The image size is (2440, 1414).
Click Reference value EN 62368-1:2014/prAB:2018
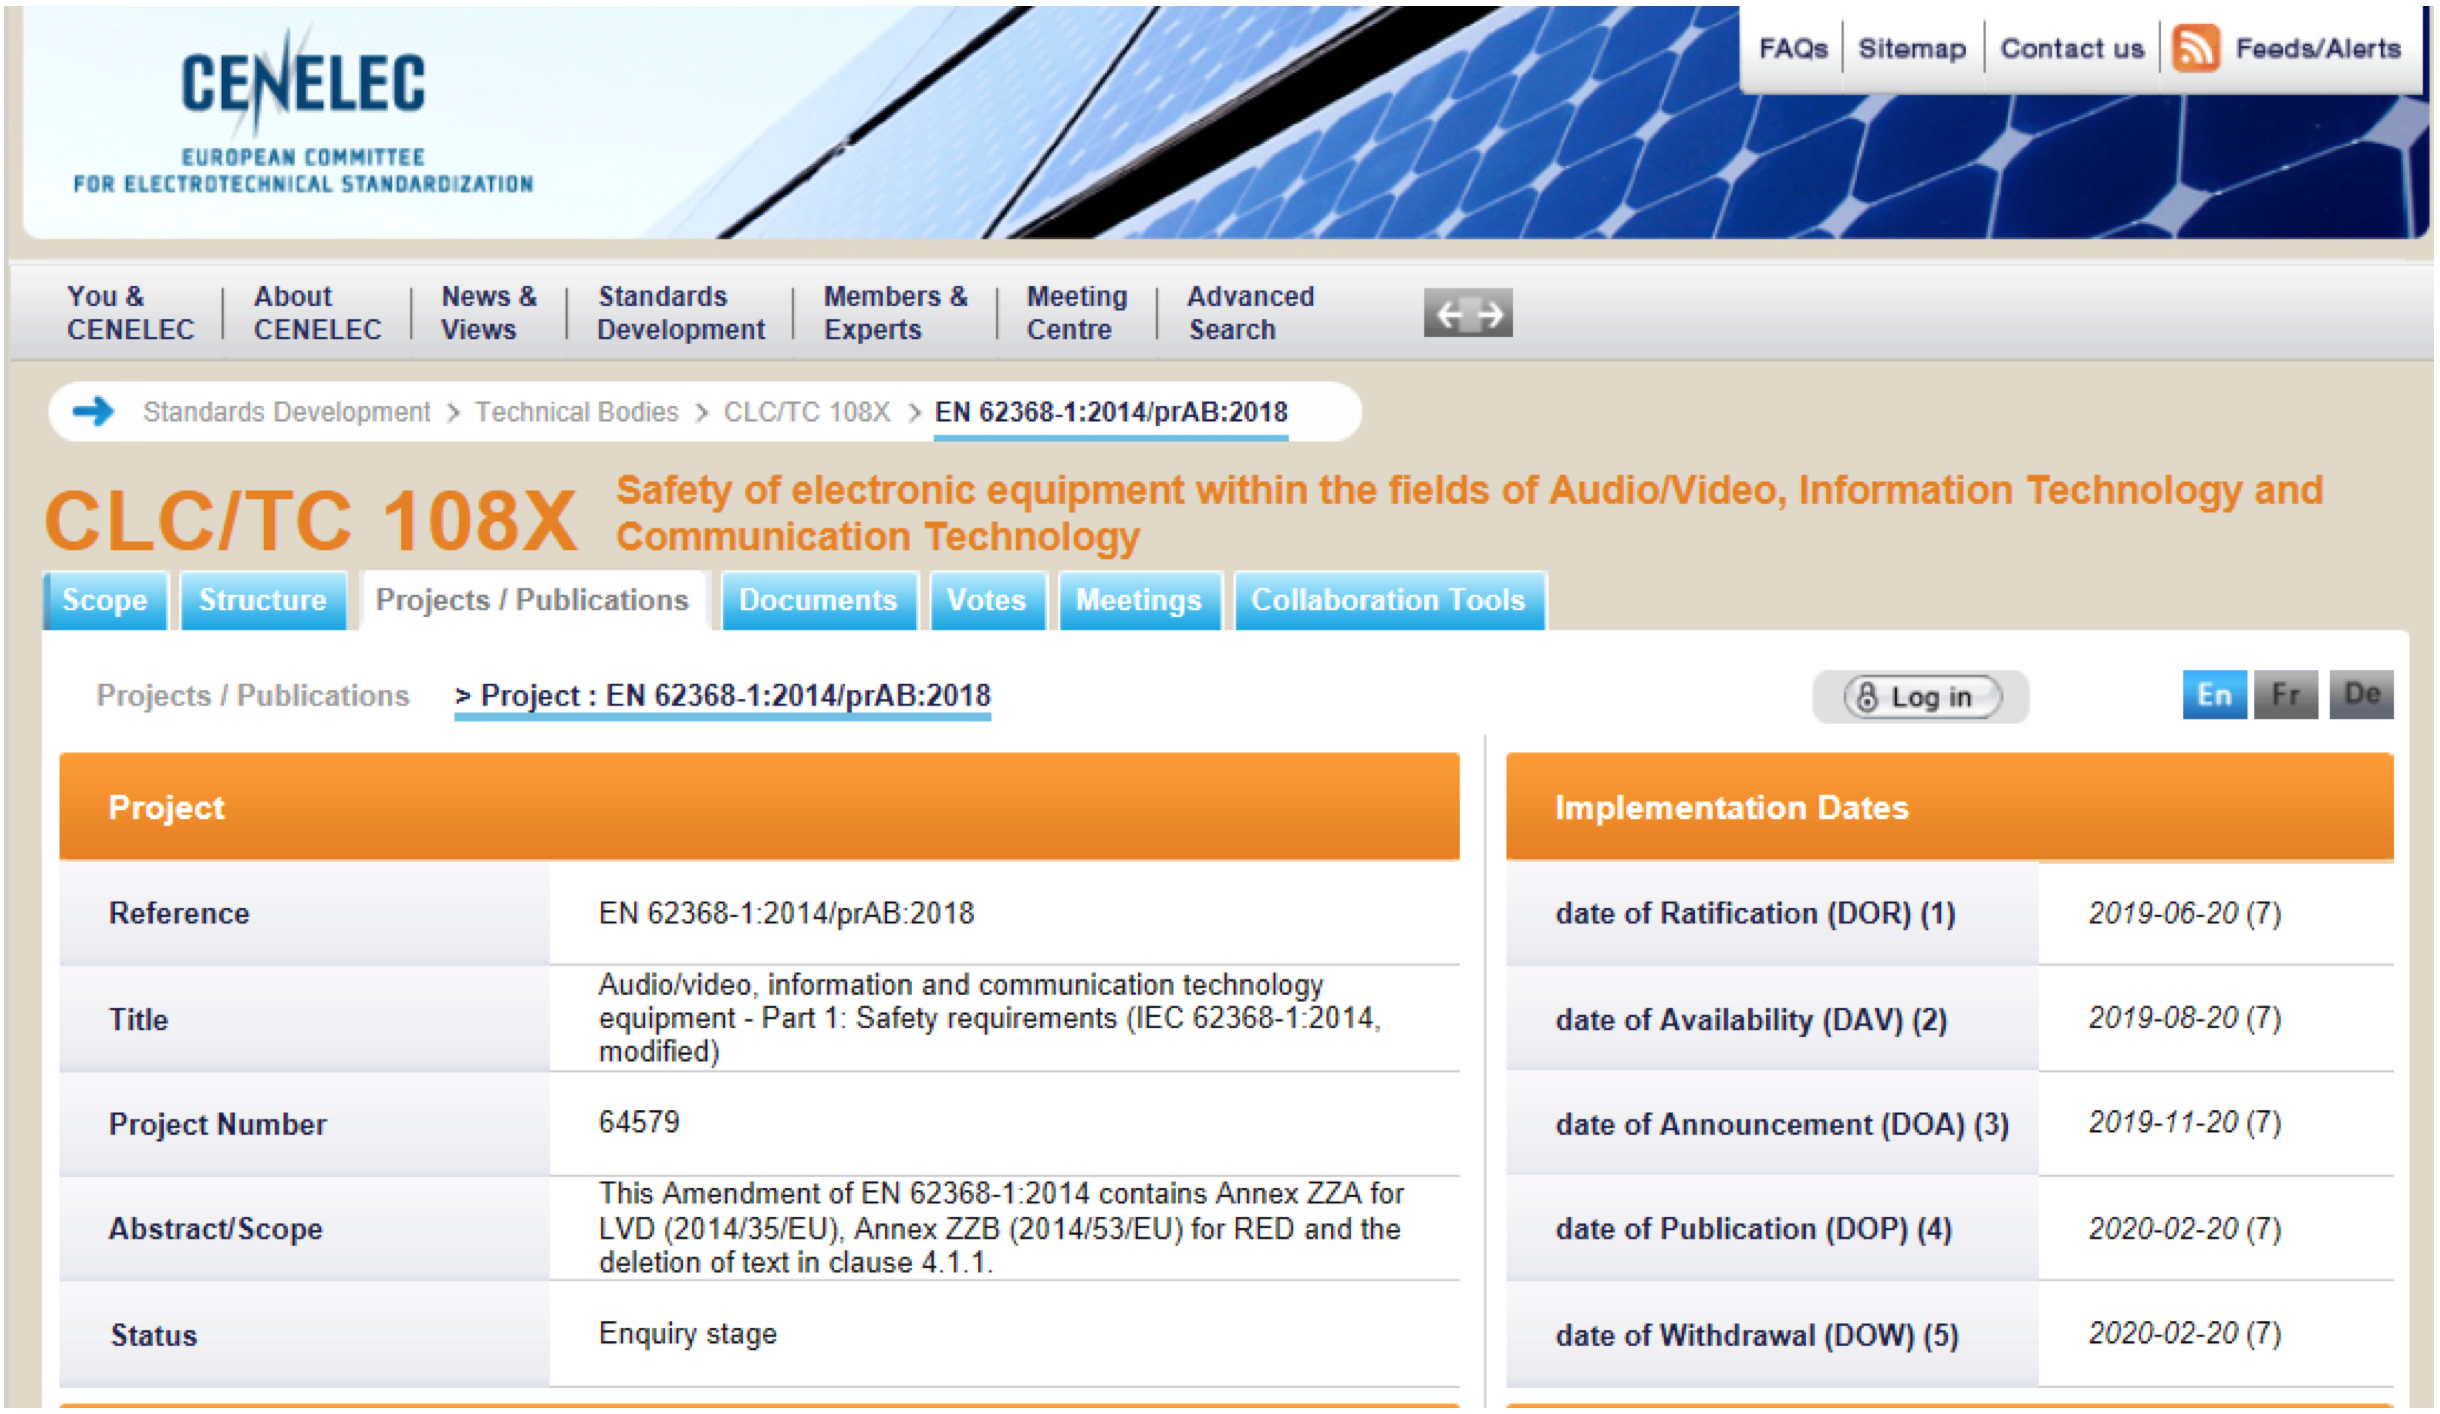coord(786,913)
